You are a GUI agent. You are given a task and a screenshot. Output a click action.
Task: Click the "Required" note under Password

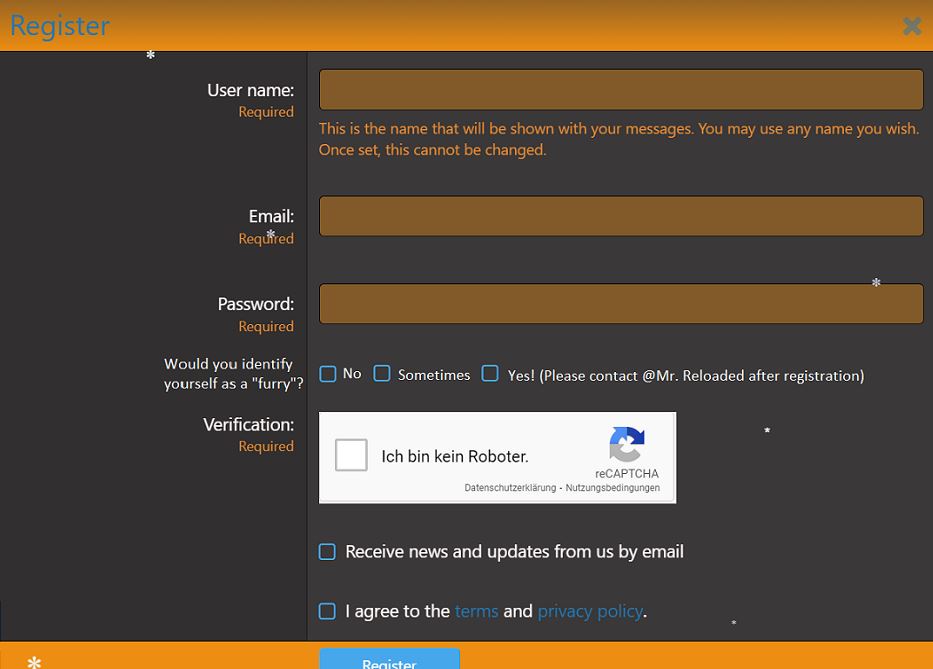point(266,326)
